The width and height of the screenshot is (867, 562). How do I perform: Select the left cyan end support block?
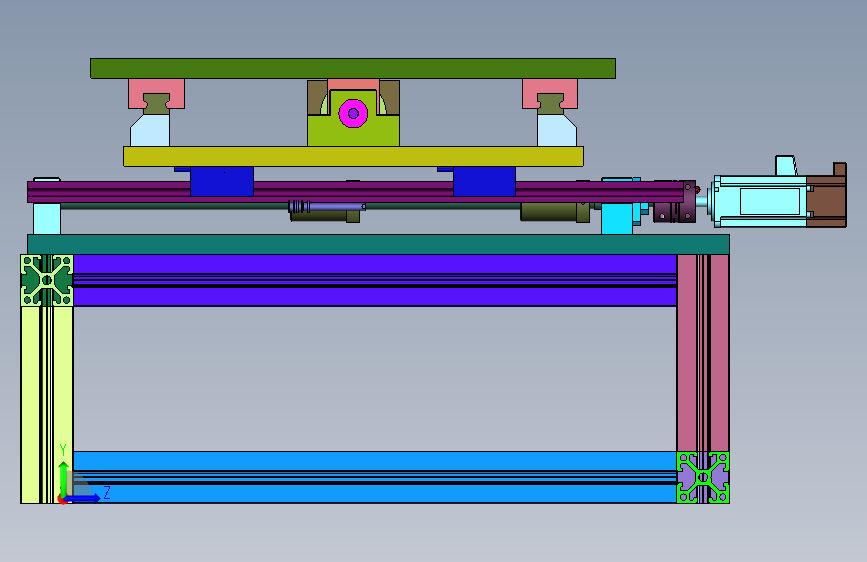click(47, 218)
